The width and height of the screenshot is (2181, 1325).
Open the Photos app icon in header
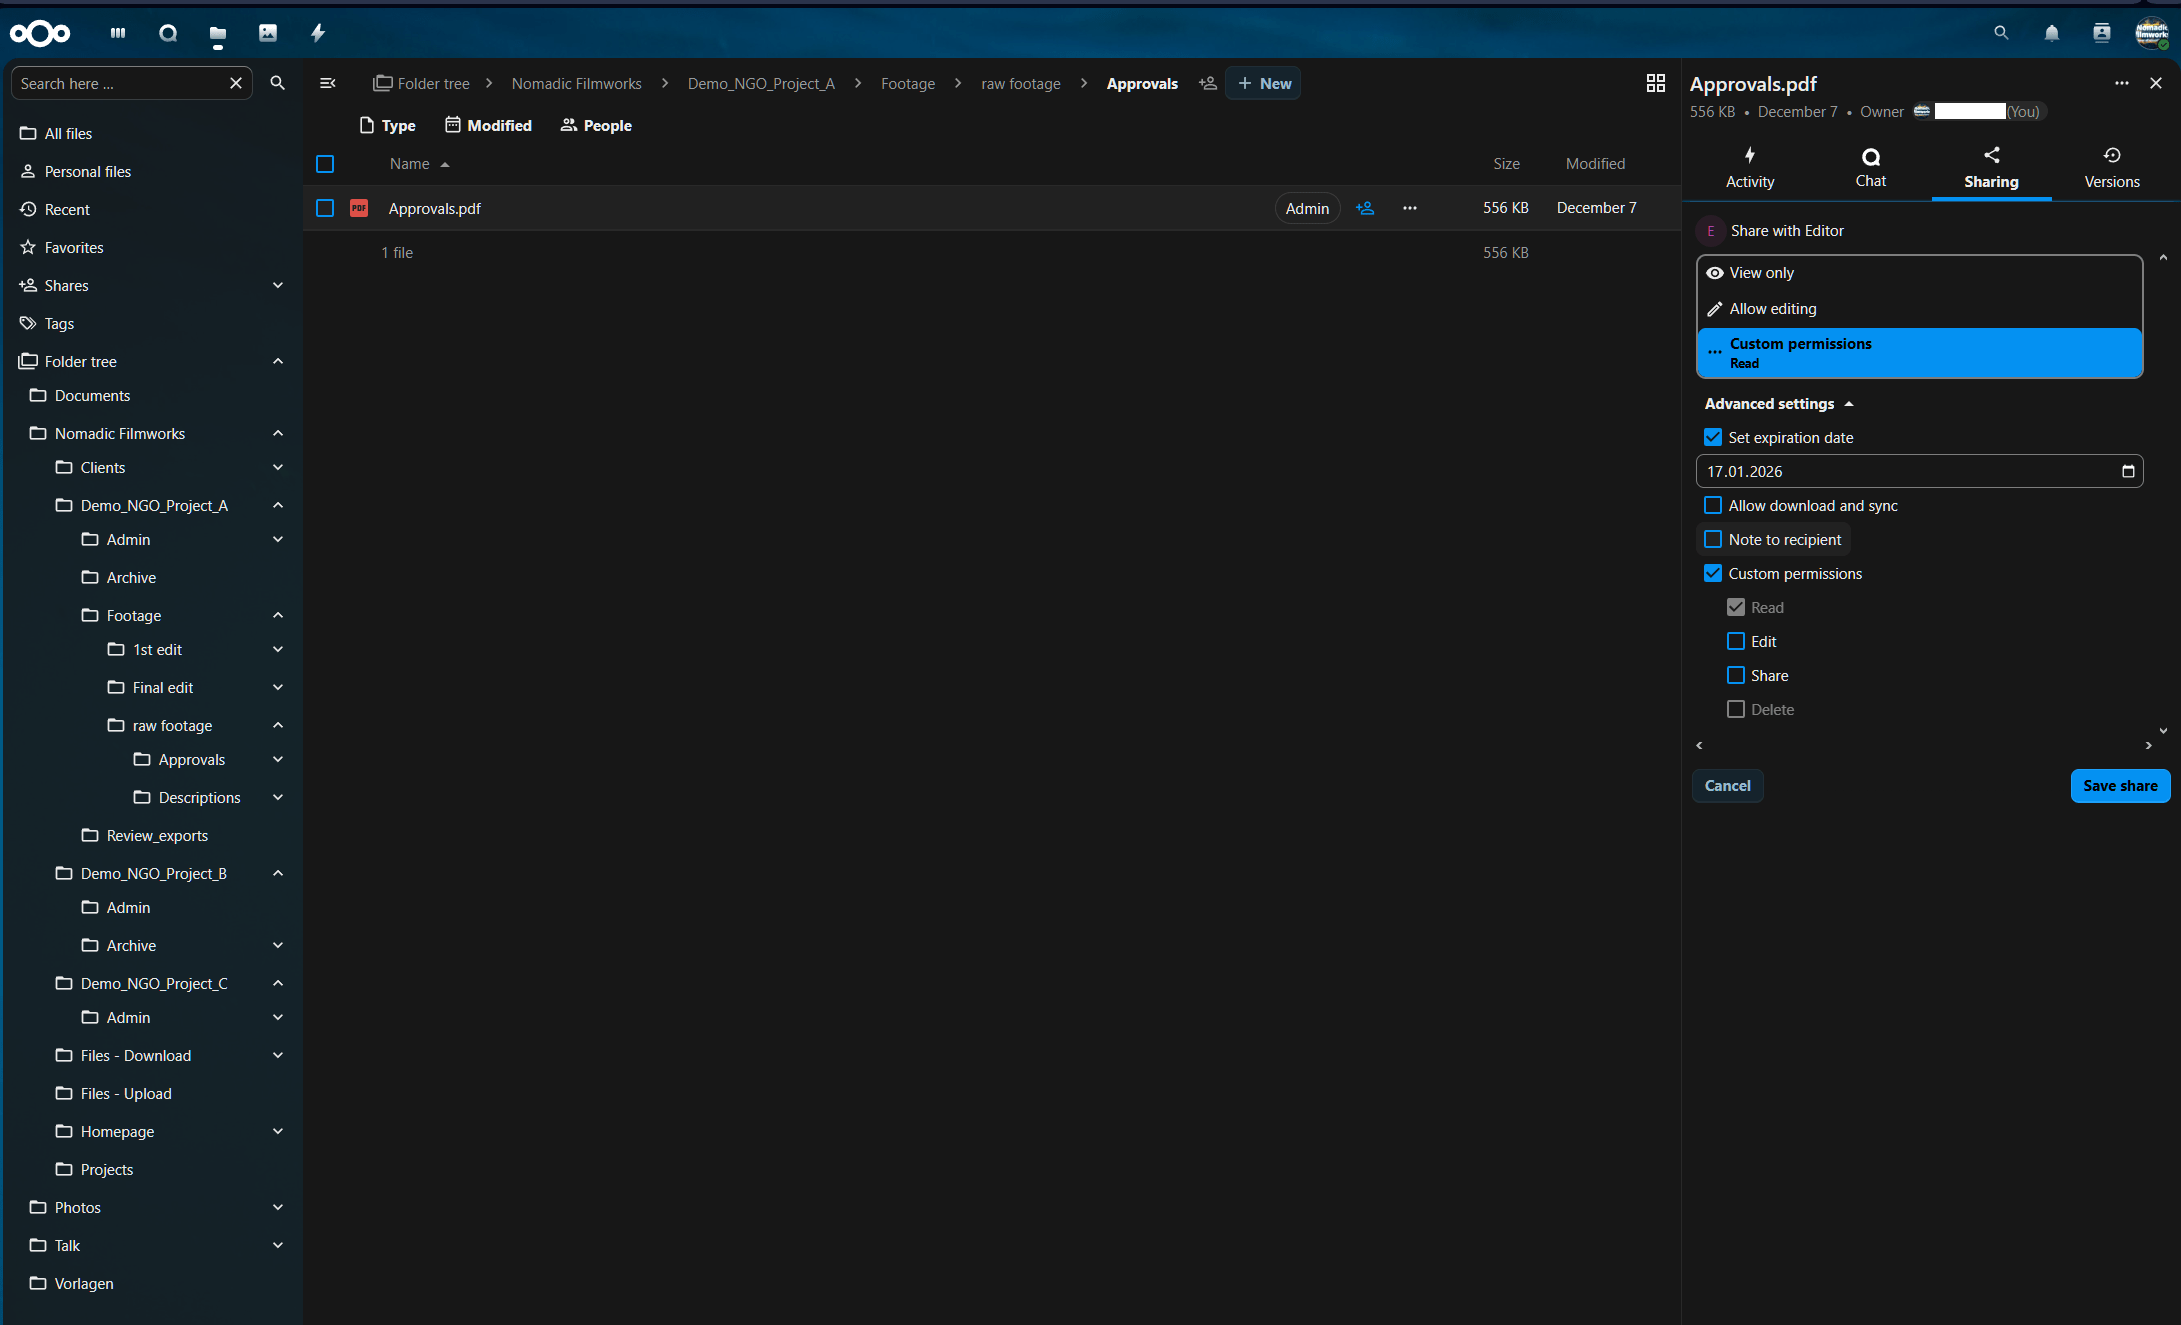pyautogui.click(x=268, y=33)
